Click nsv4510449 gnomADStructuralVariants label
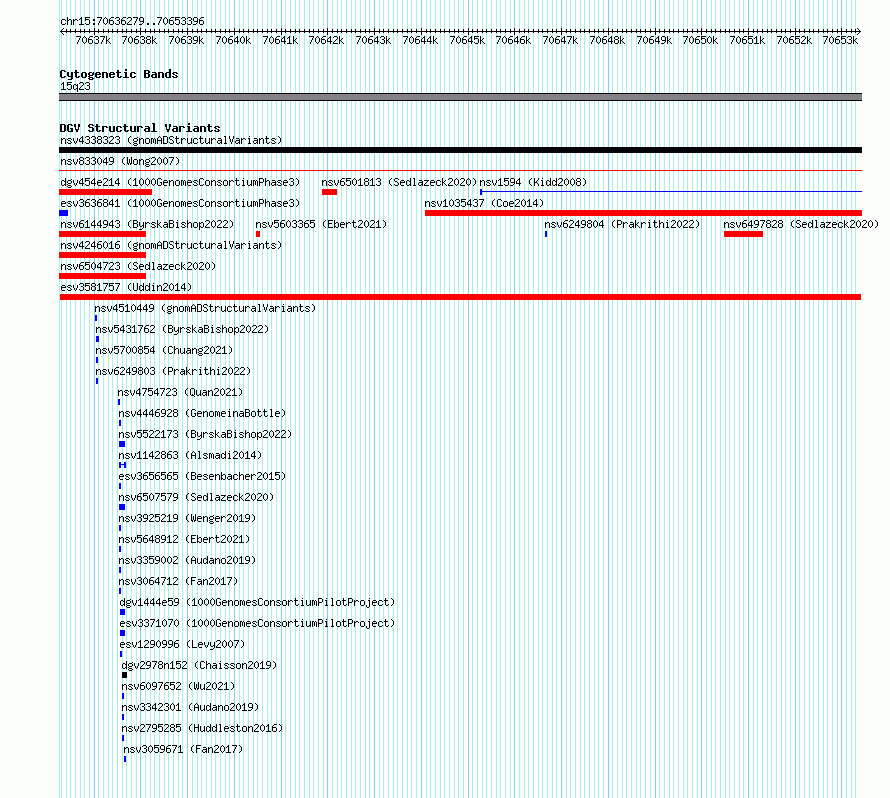Screen dimensions: 890x798 [205, 308]
